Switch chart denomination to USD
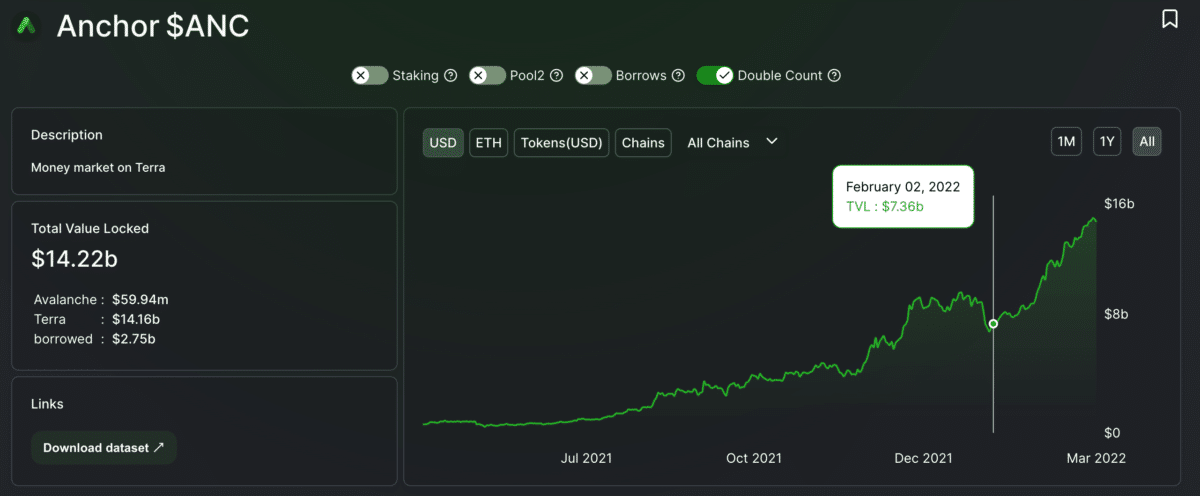This screenshot has width=1200, height=496. tap(443, 142)
